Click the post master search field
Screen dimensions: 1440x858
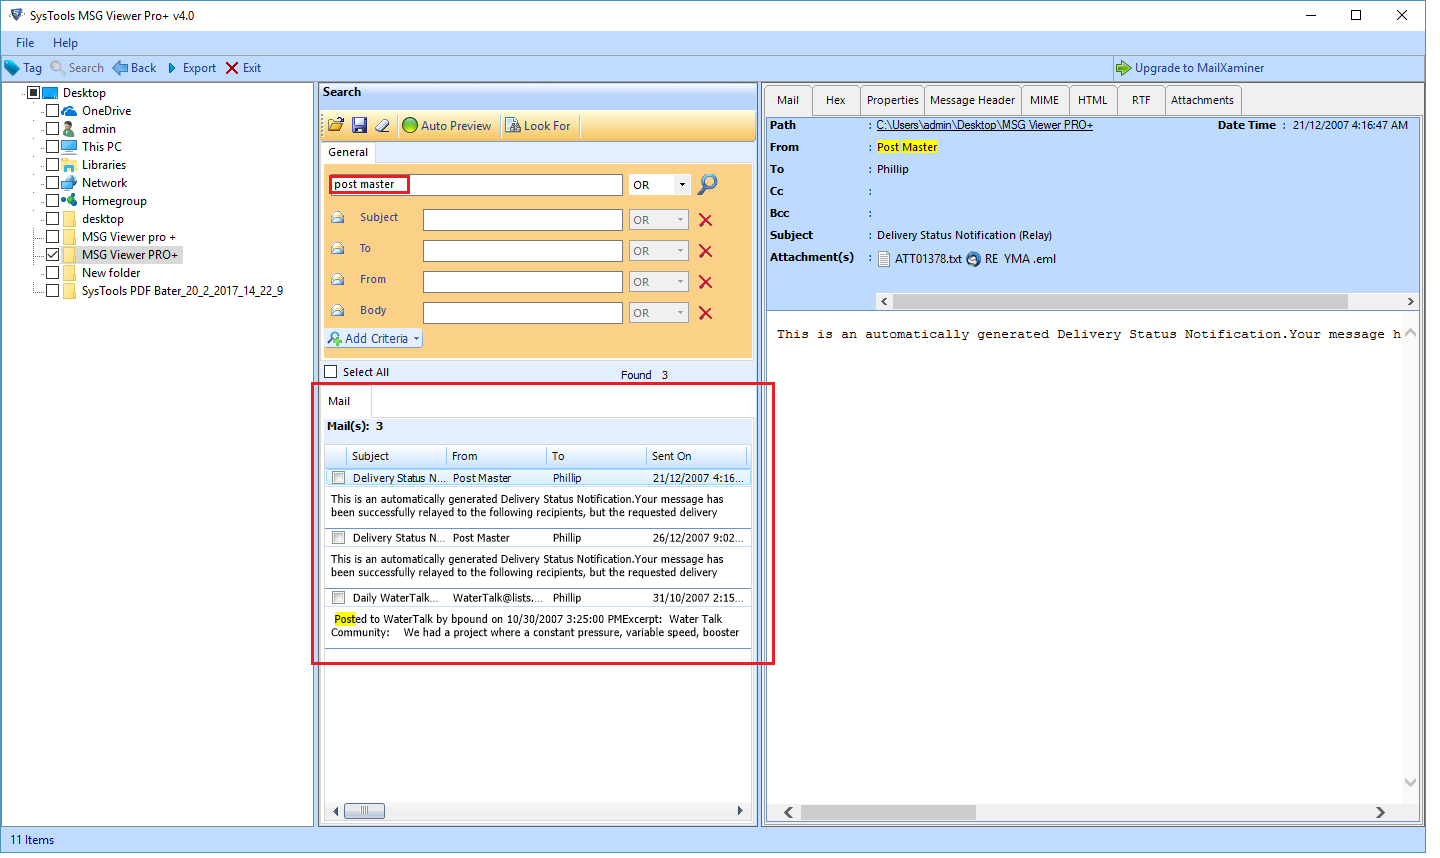[x=476, y=185]
